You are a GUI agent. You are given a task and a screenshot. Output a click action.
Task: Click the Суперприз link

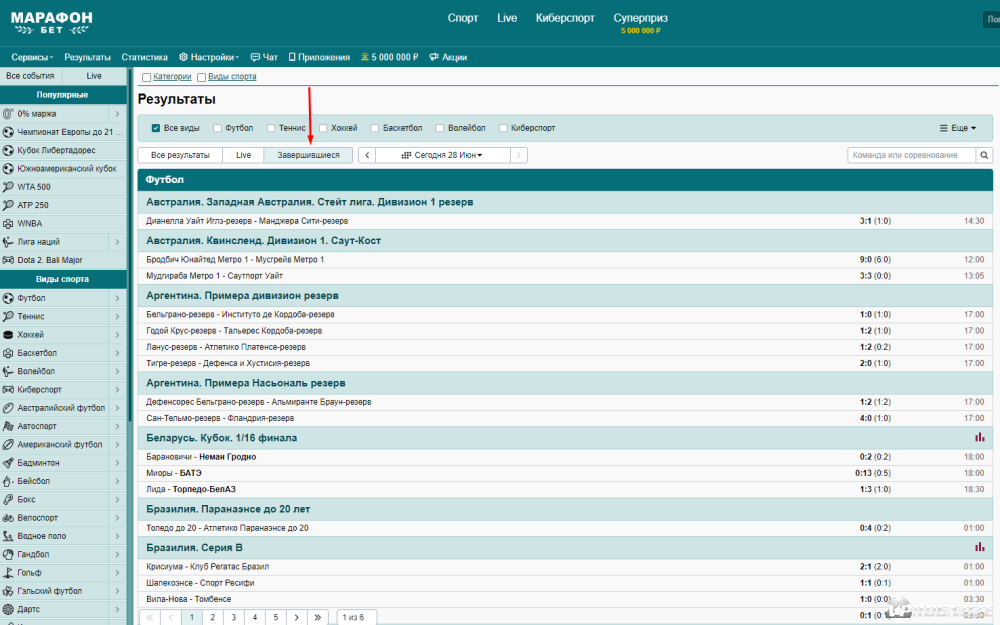(640, 18)
